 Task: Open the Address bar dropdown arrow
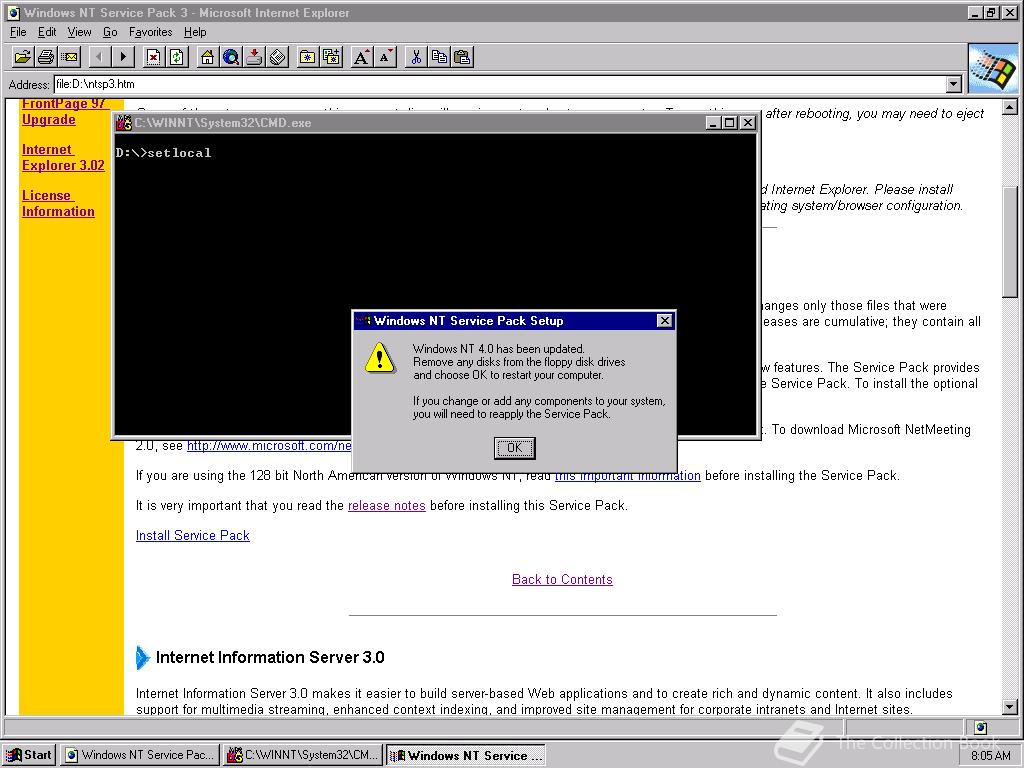[955, 84]
